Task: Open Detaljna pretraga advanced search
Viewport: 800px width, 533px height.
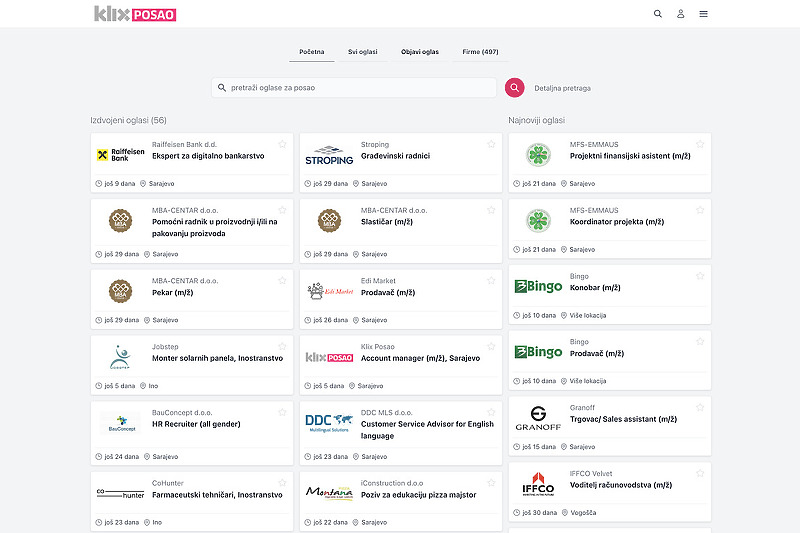Action: (562, 88)
